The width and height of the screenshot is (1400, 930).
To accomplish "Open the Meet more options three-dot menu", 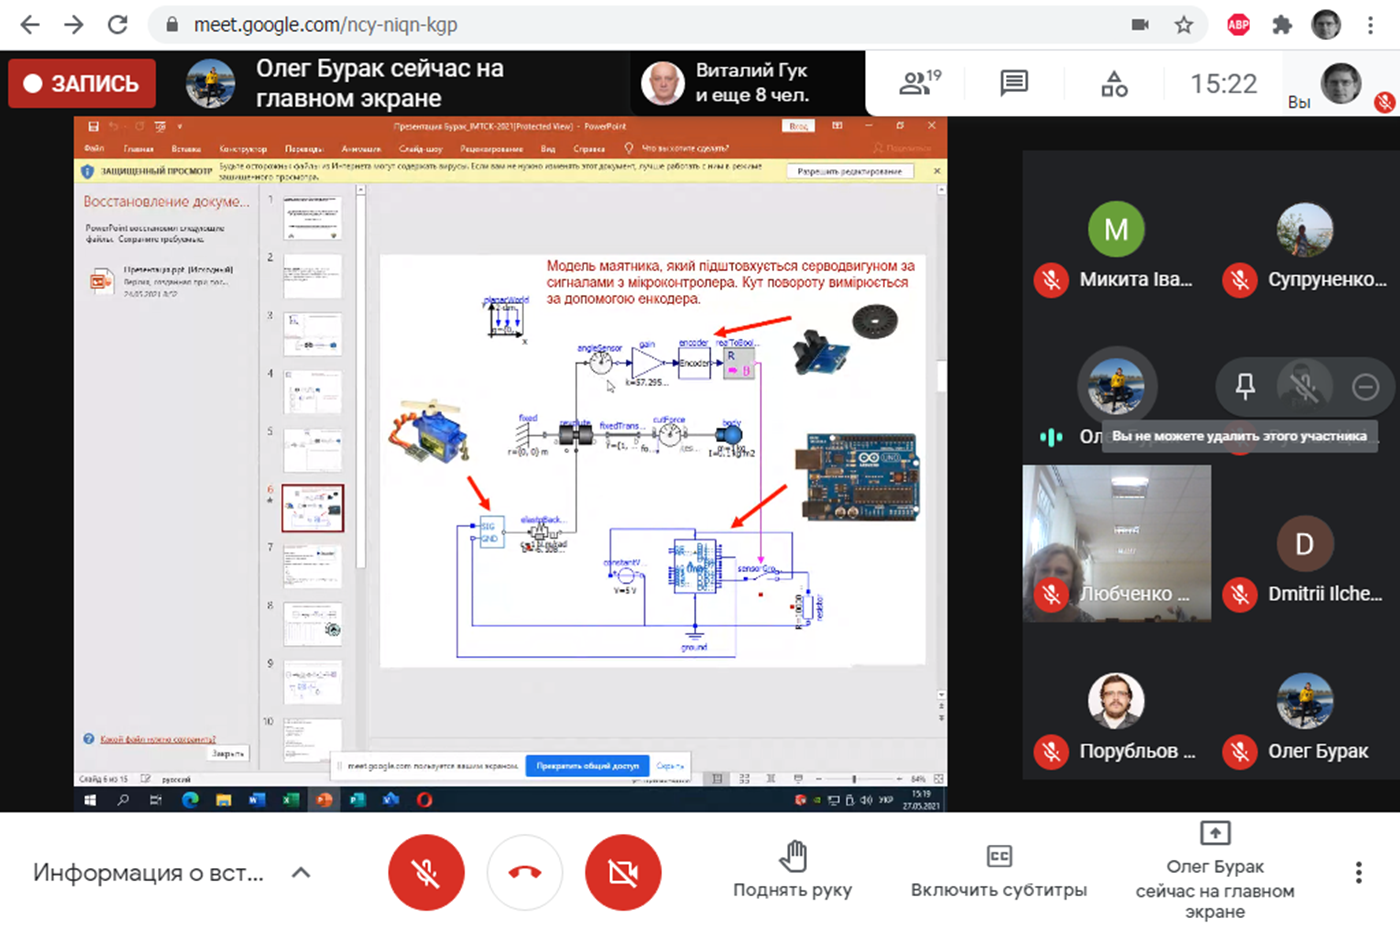I will point(1358,873).
